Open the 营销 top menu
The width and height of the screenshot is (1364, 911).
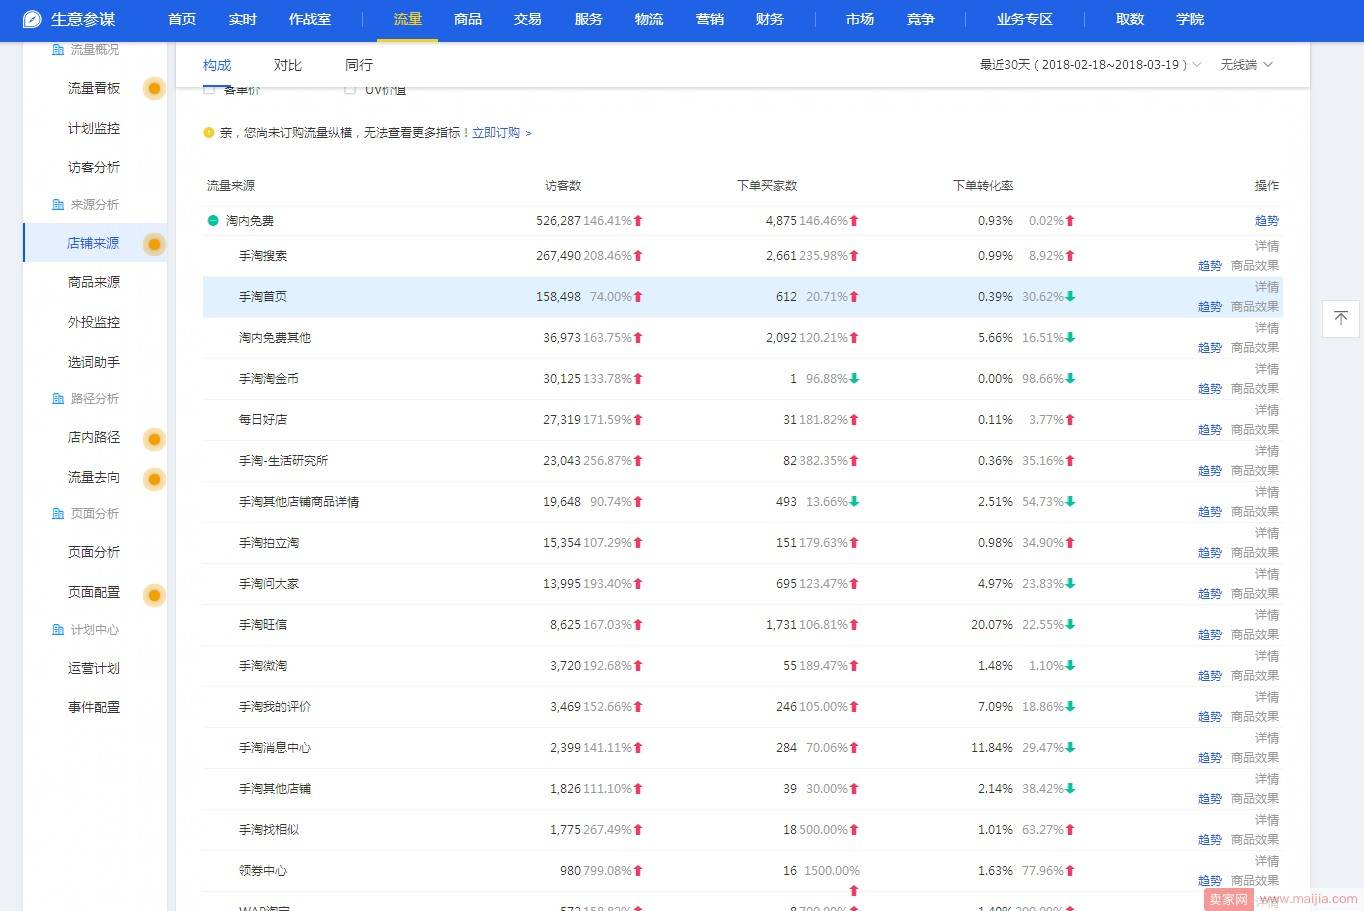(x=710, y=19)
